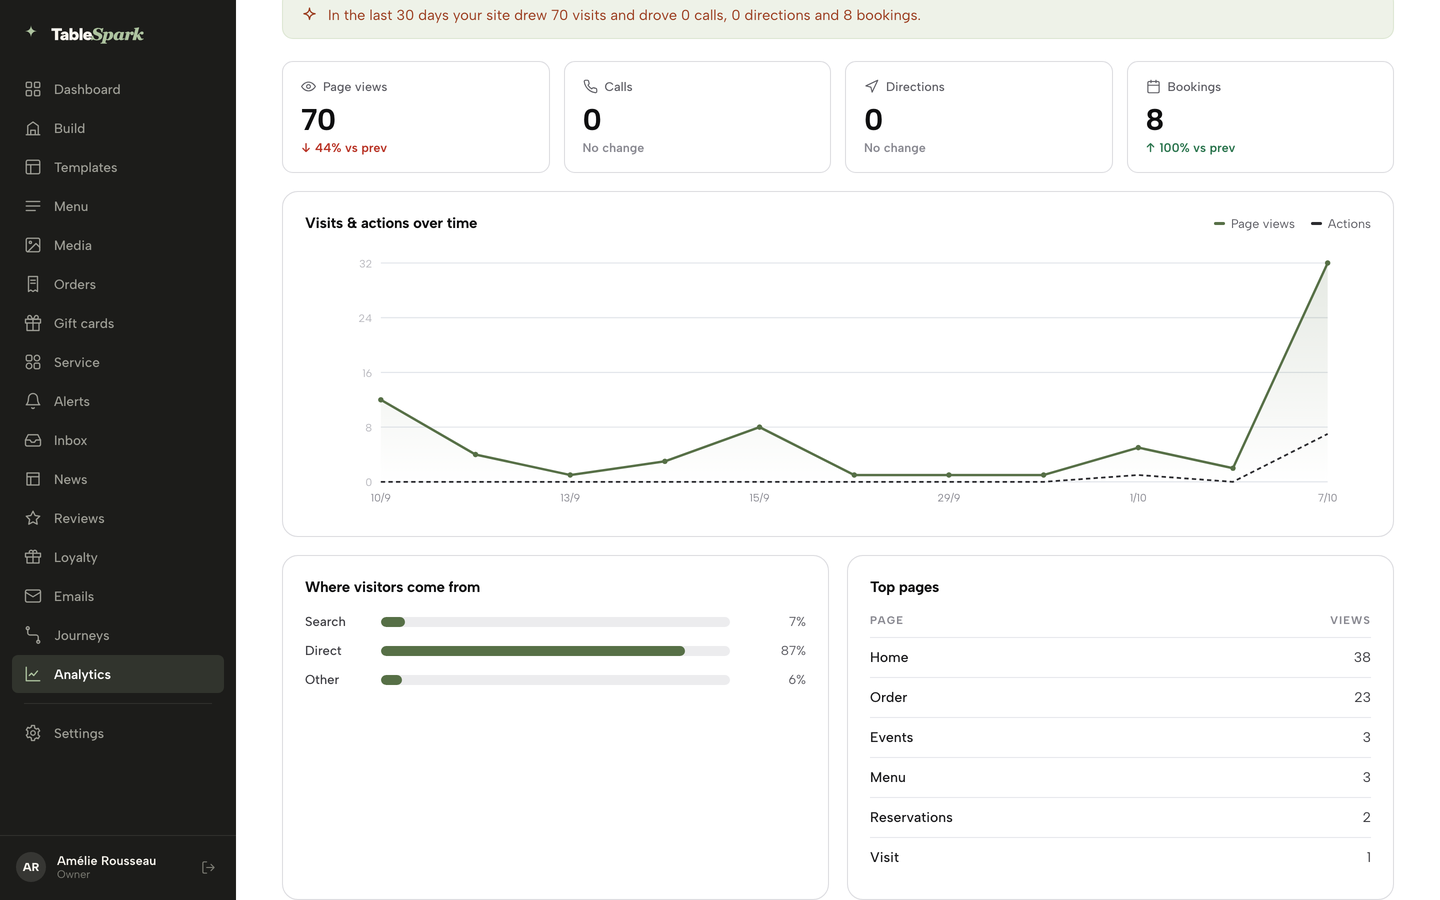
Task: Go to the Service section
Action: click(x=118, y=362)
